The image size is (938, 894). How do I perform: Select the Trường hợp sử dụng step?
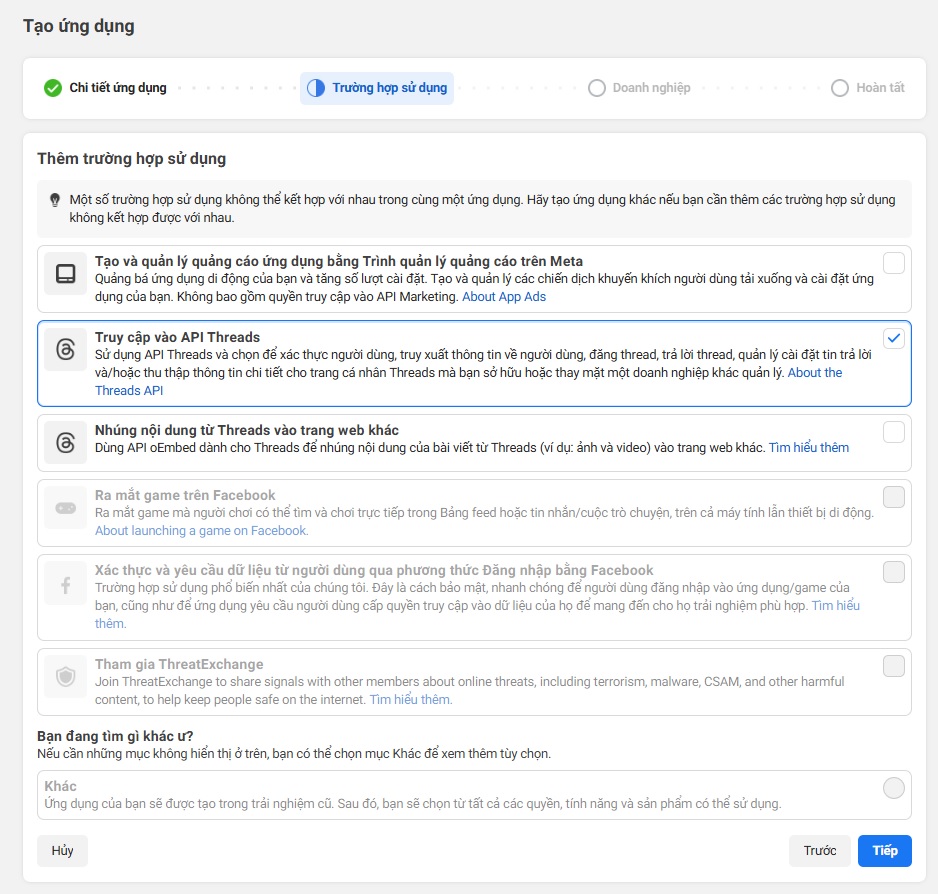point(377,88)
